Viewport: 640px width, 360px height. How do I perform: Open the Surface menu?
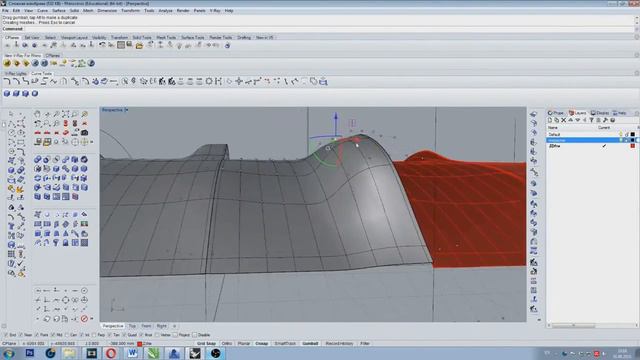click(x=59, y=11)
